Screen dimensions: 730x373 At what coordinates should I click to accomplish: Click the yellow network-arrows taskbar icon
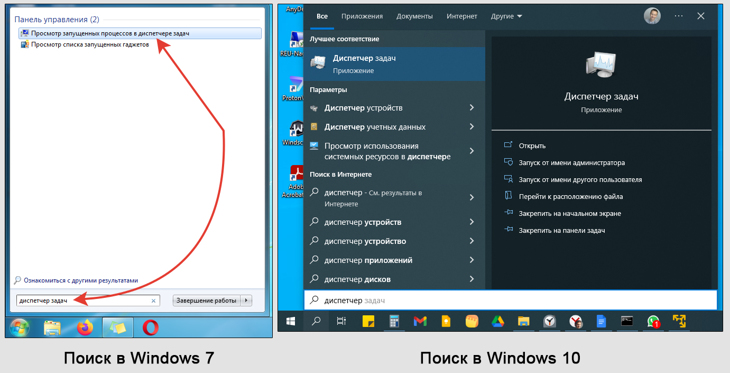click(x=679, y=321)
